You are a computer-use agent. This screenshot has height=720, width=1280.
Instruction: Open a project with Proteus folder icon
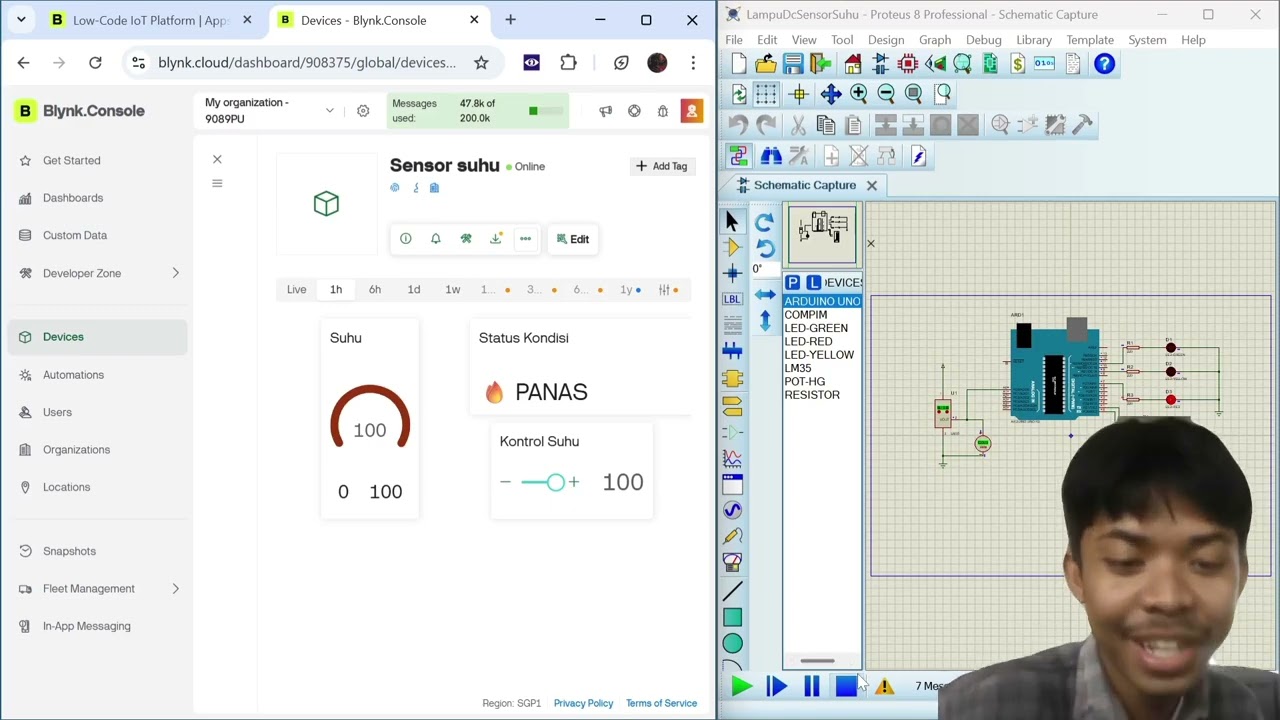coord(766,64)
